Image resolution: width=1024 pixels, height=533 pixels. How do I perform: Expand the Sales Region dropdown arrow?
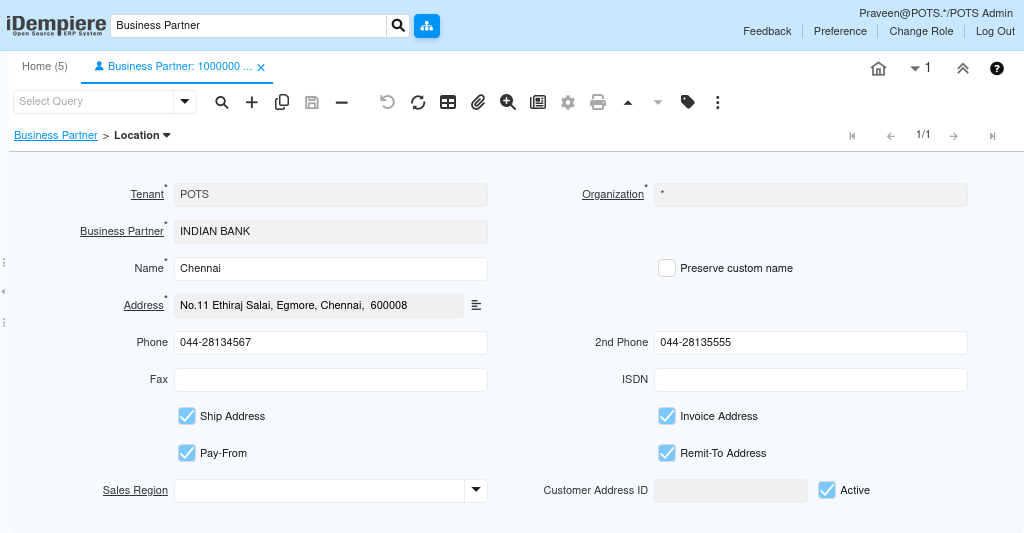(x=476, y=491)
